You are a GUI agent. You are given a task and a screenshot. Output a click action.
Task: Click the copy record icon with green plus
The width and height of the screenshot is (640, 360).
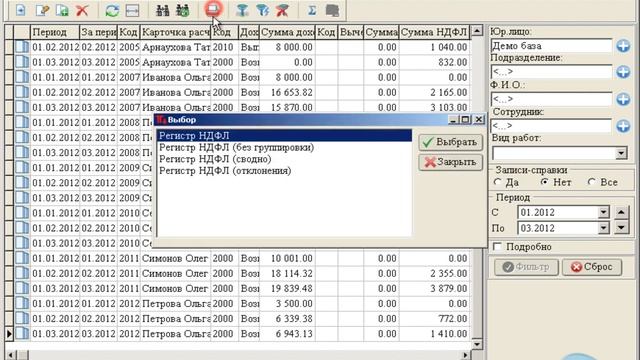click(62, 10)
